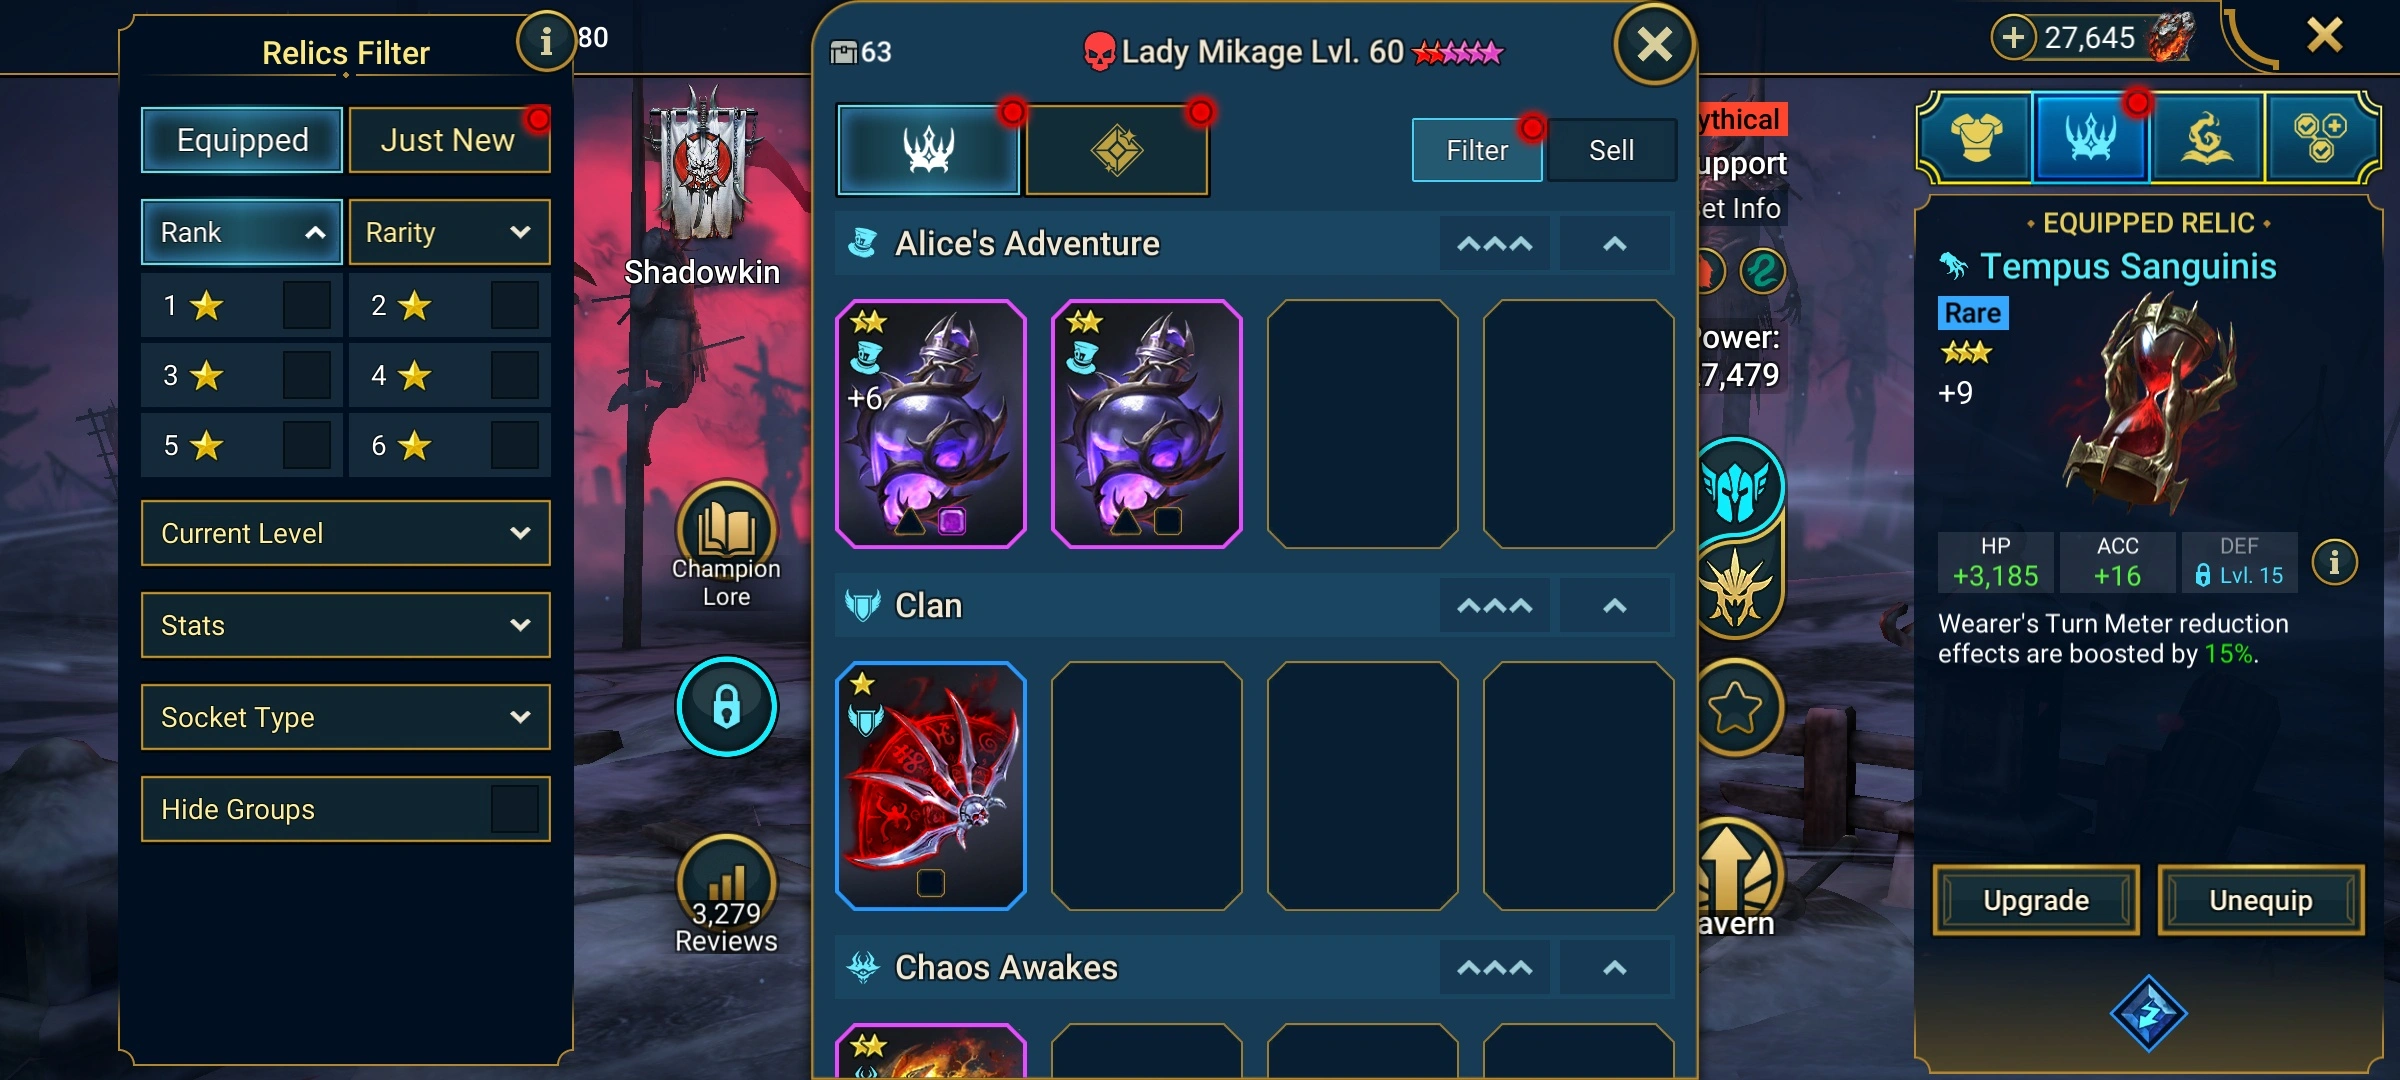Open the Reviews chart icon
The image size is (2400, 1080).
pos(726,882)
